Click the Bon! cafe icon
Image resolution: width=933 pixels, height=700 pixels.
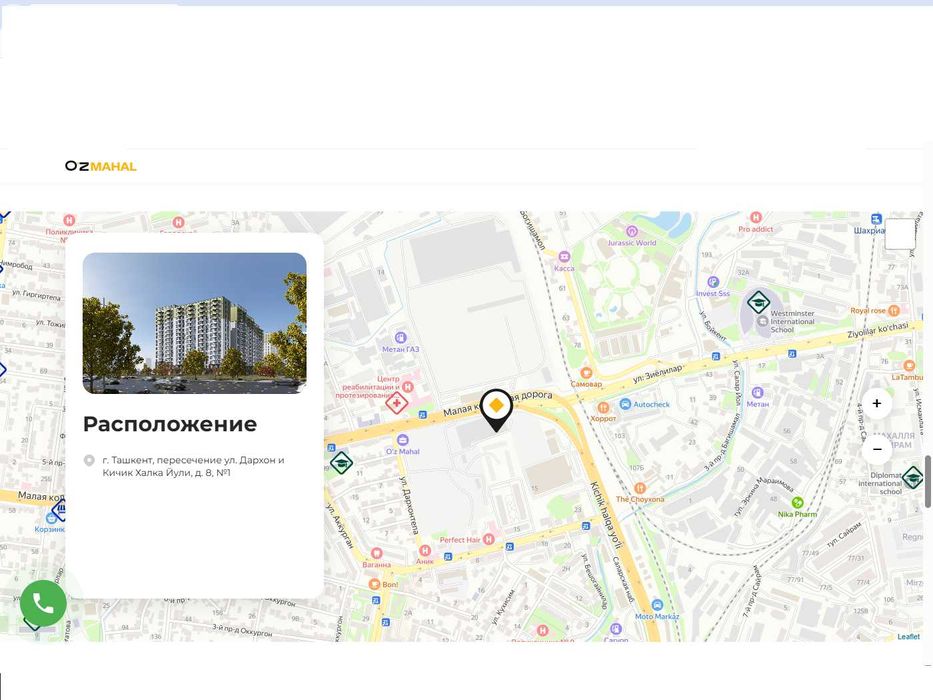(374, 584)
